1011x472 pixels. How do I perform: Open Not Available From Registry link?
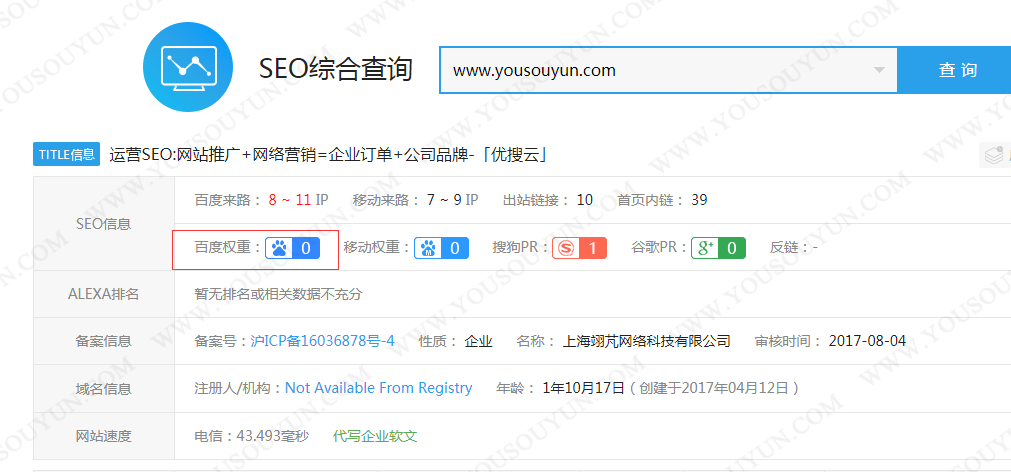tap(378, 388)
